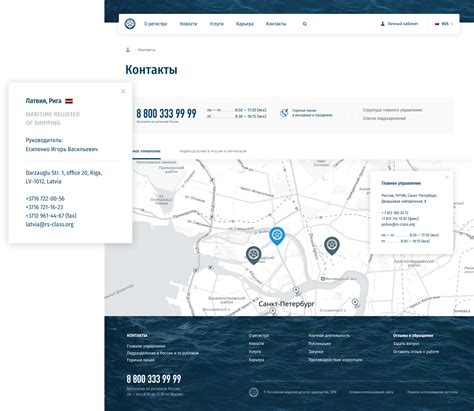Click the home breadcrumb icon
The height and width of the screenshot is (411, 474).
[128, 50]
